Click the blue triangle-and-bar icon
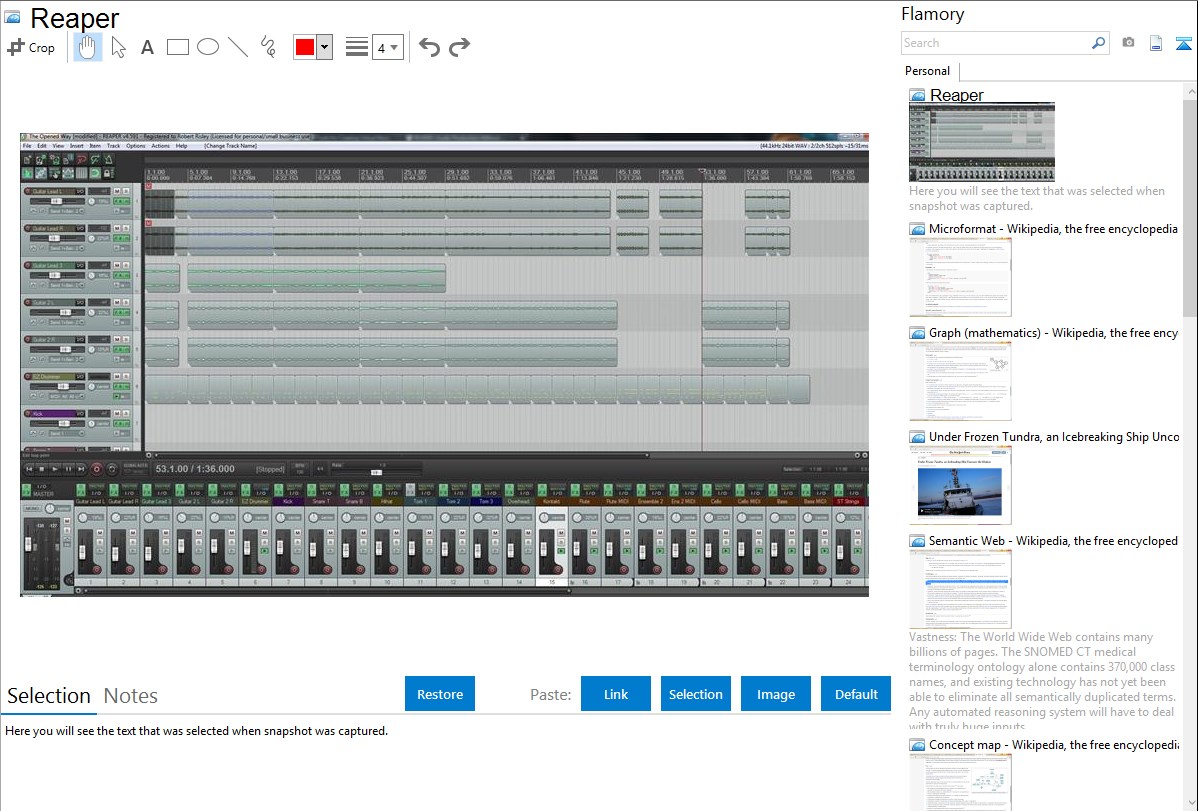 (1183, 44)
